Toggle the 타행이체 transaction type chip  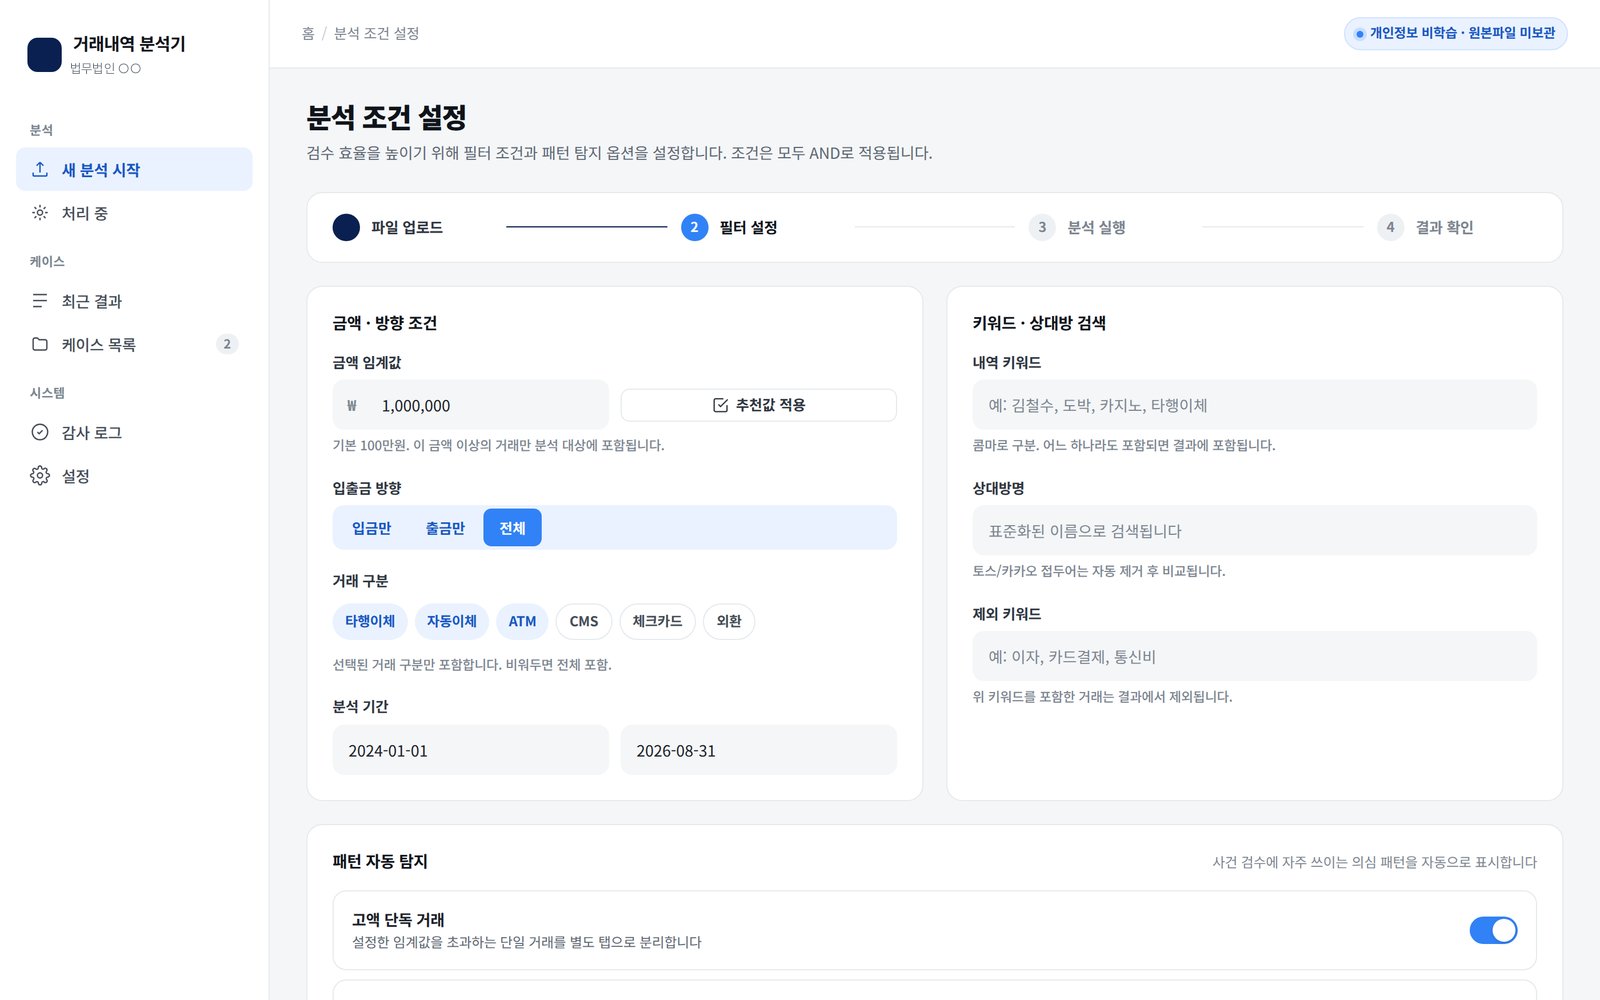[370, 621]
